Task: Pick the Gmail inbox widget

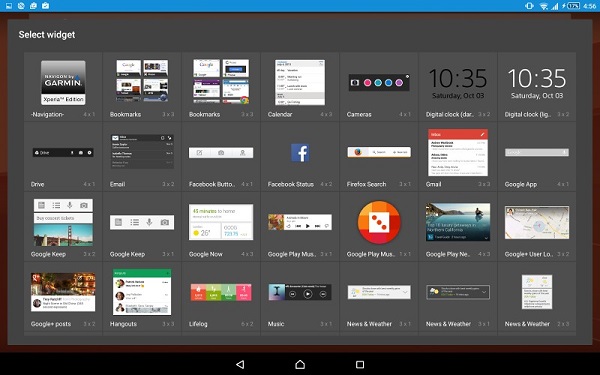Action: pos(458,153)
